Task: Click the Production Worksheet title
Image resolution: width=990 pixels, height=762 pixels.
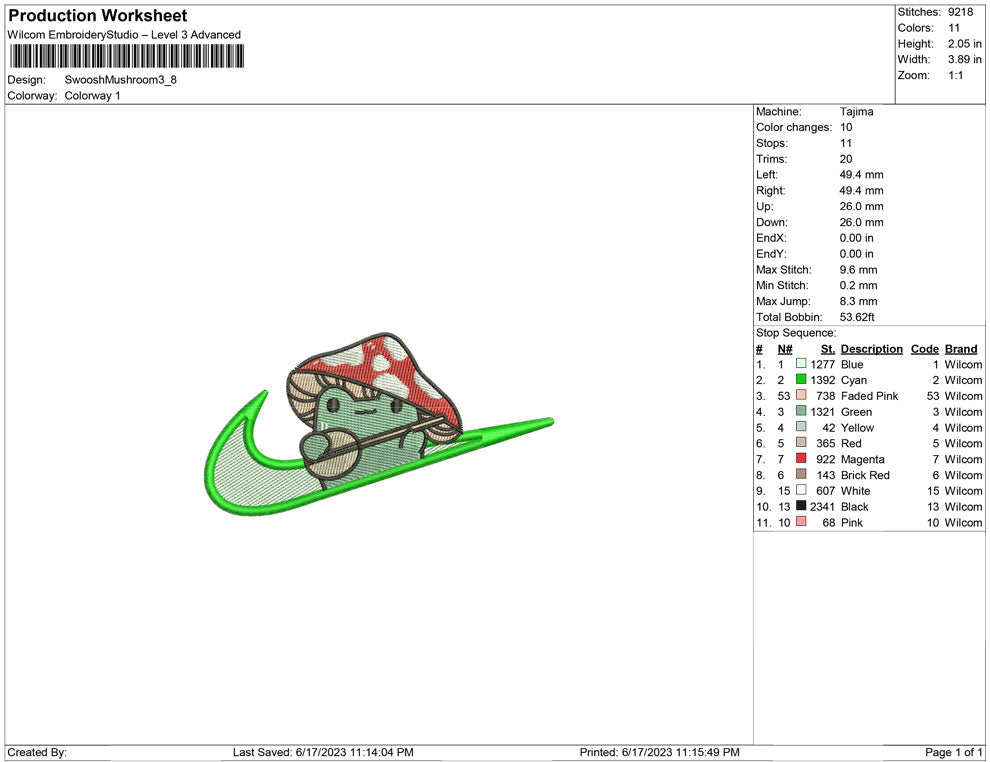Action: (x=98, y=15)
